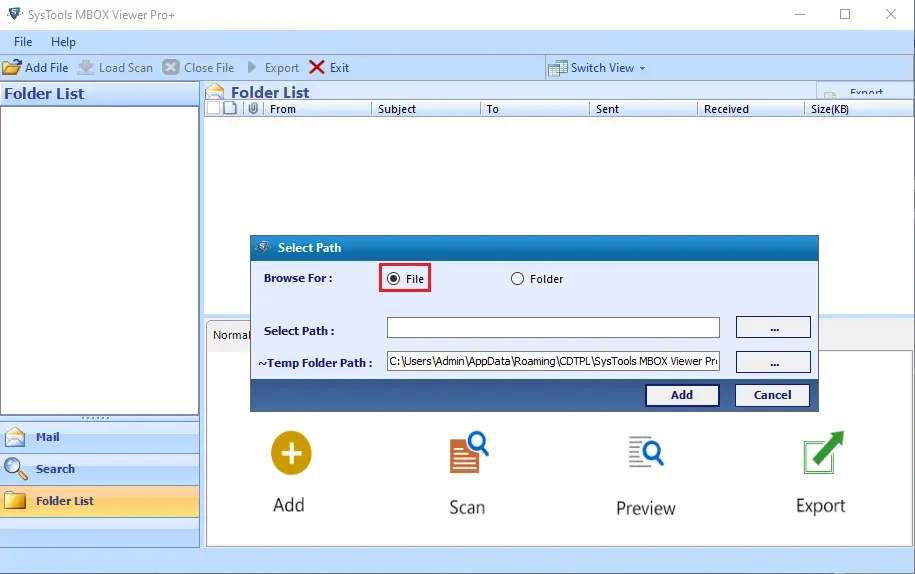
Task: Sort by the To column
Action: (535, 109)
